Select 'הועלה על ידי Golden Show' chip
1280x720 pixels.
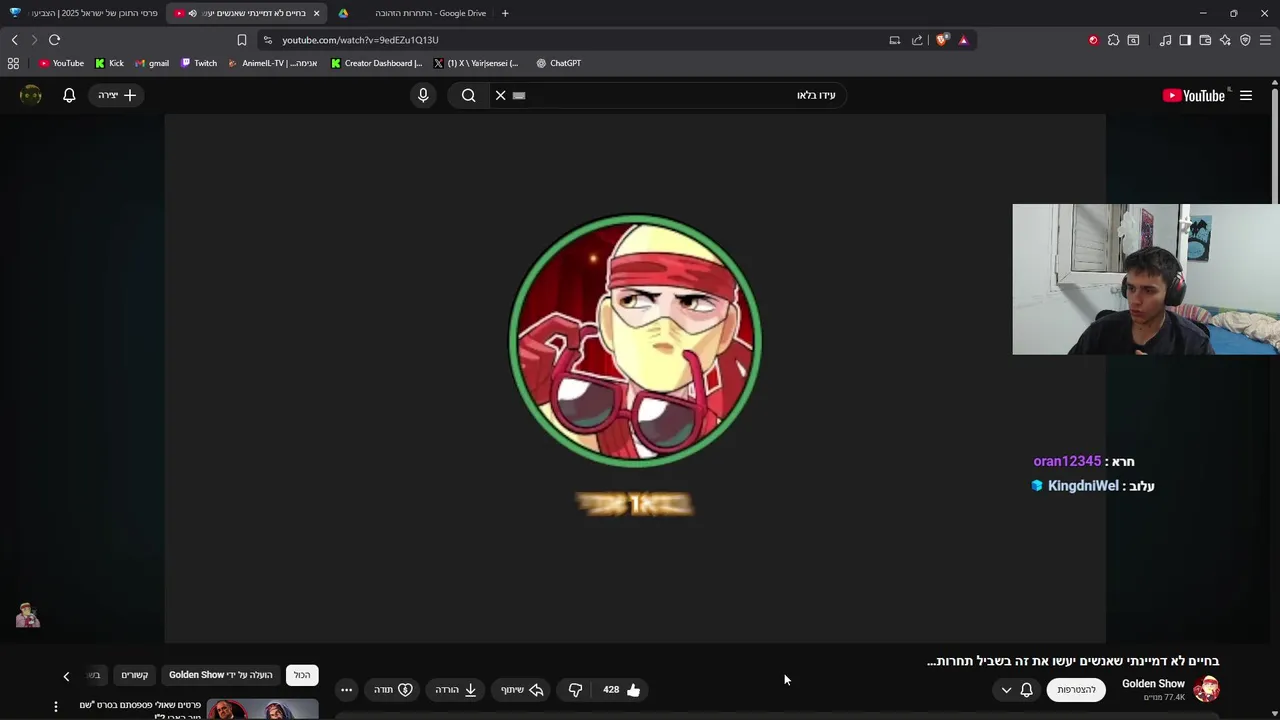[x=221, y=675]
